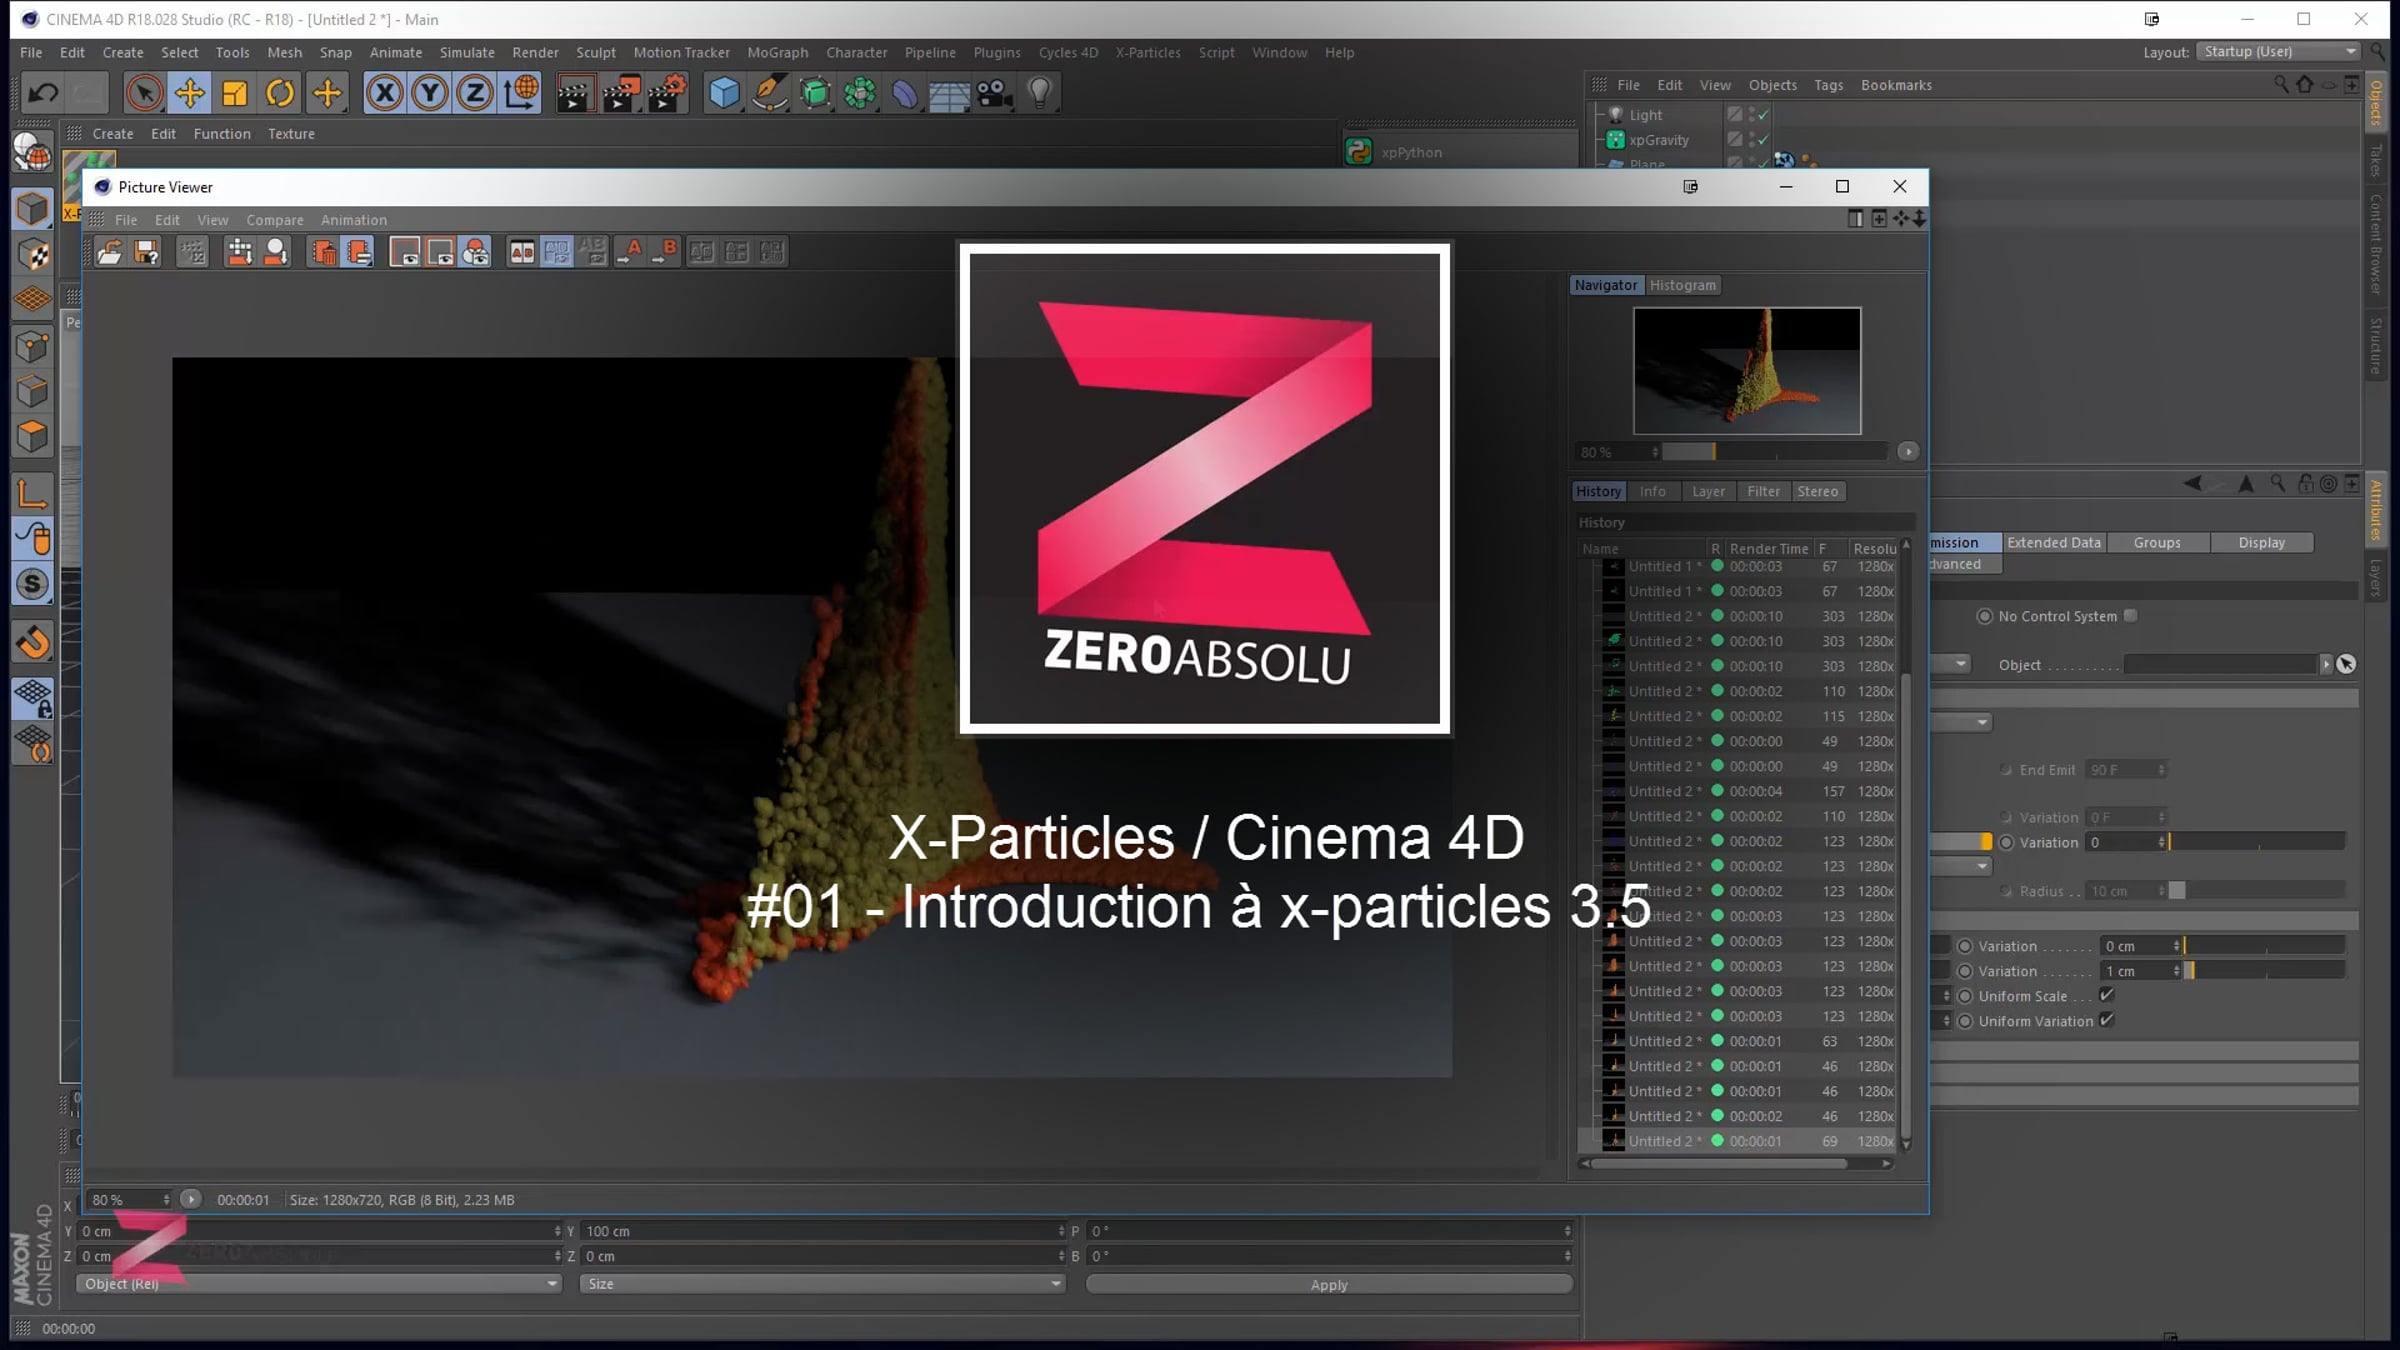Screen dimensions: 2400x1350
Task: Click the Groups attribute tab
Action: point(2157,543)
